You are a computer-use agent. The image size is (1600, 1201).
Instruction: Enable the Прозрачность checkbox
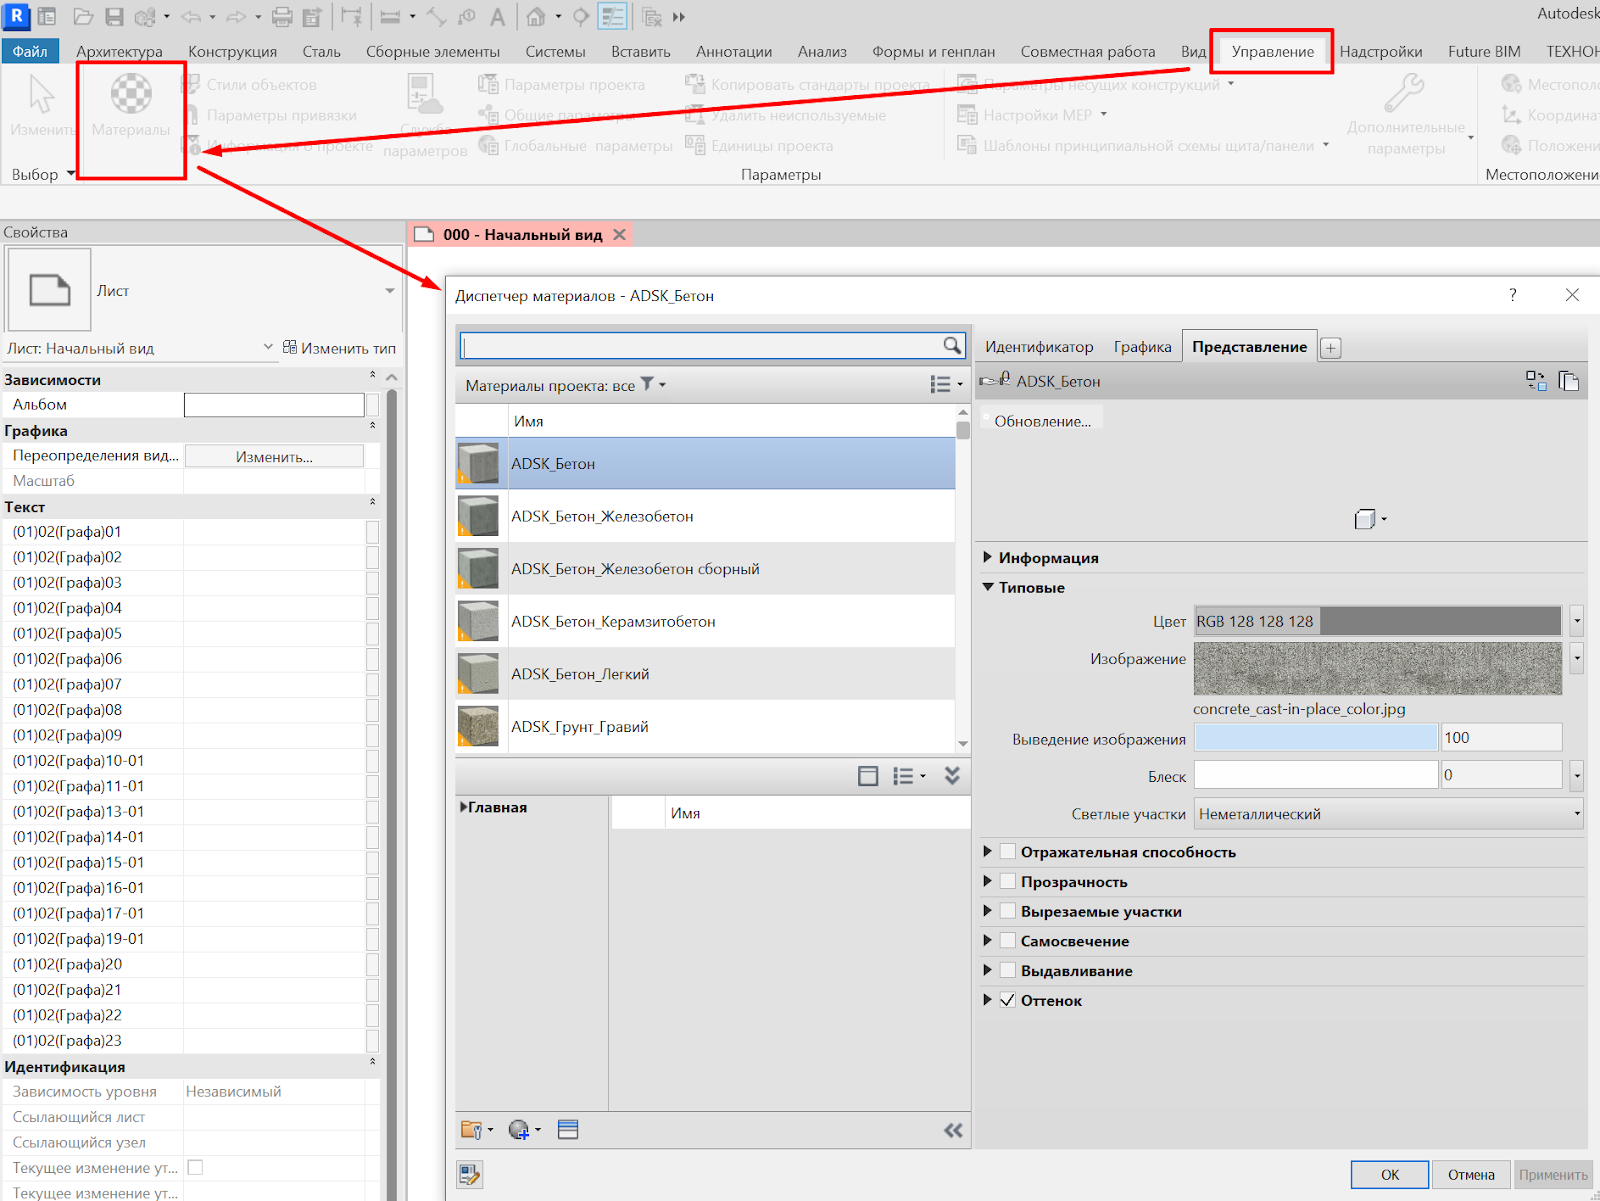coord(1008,881)
